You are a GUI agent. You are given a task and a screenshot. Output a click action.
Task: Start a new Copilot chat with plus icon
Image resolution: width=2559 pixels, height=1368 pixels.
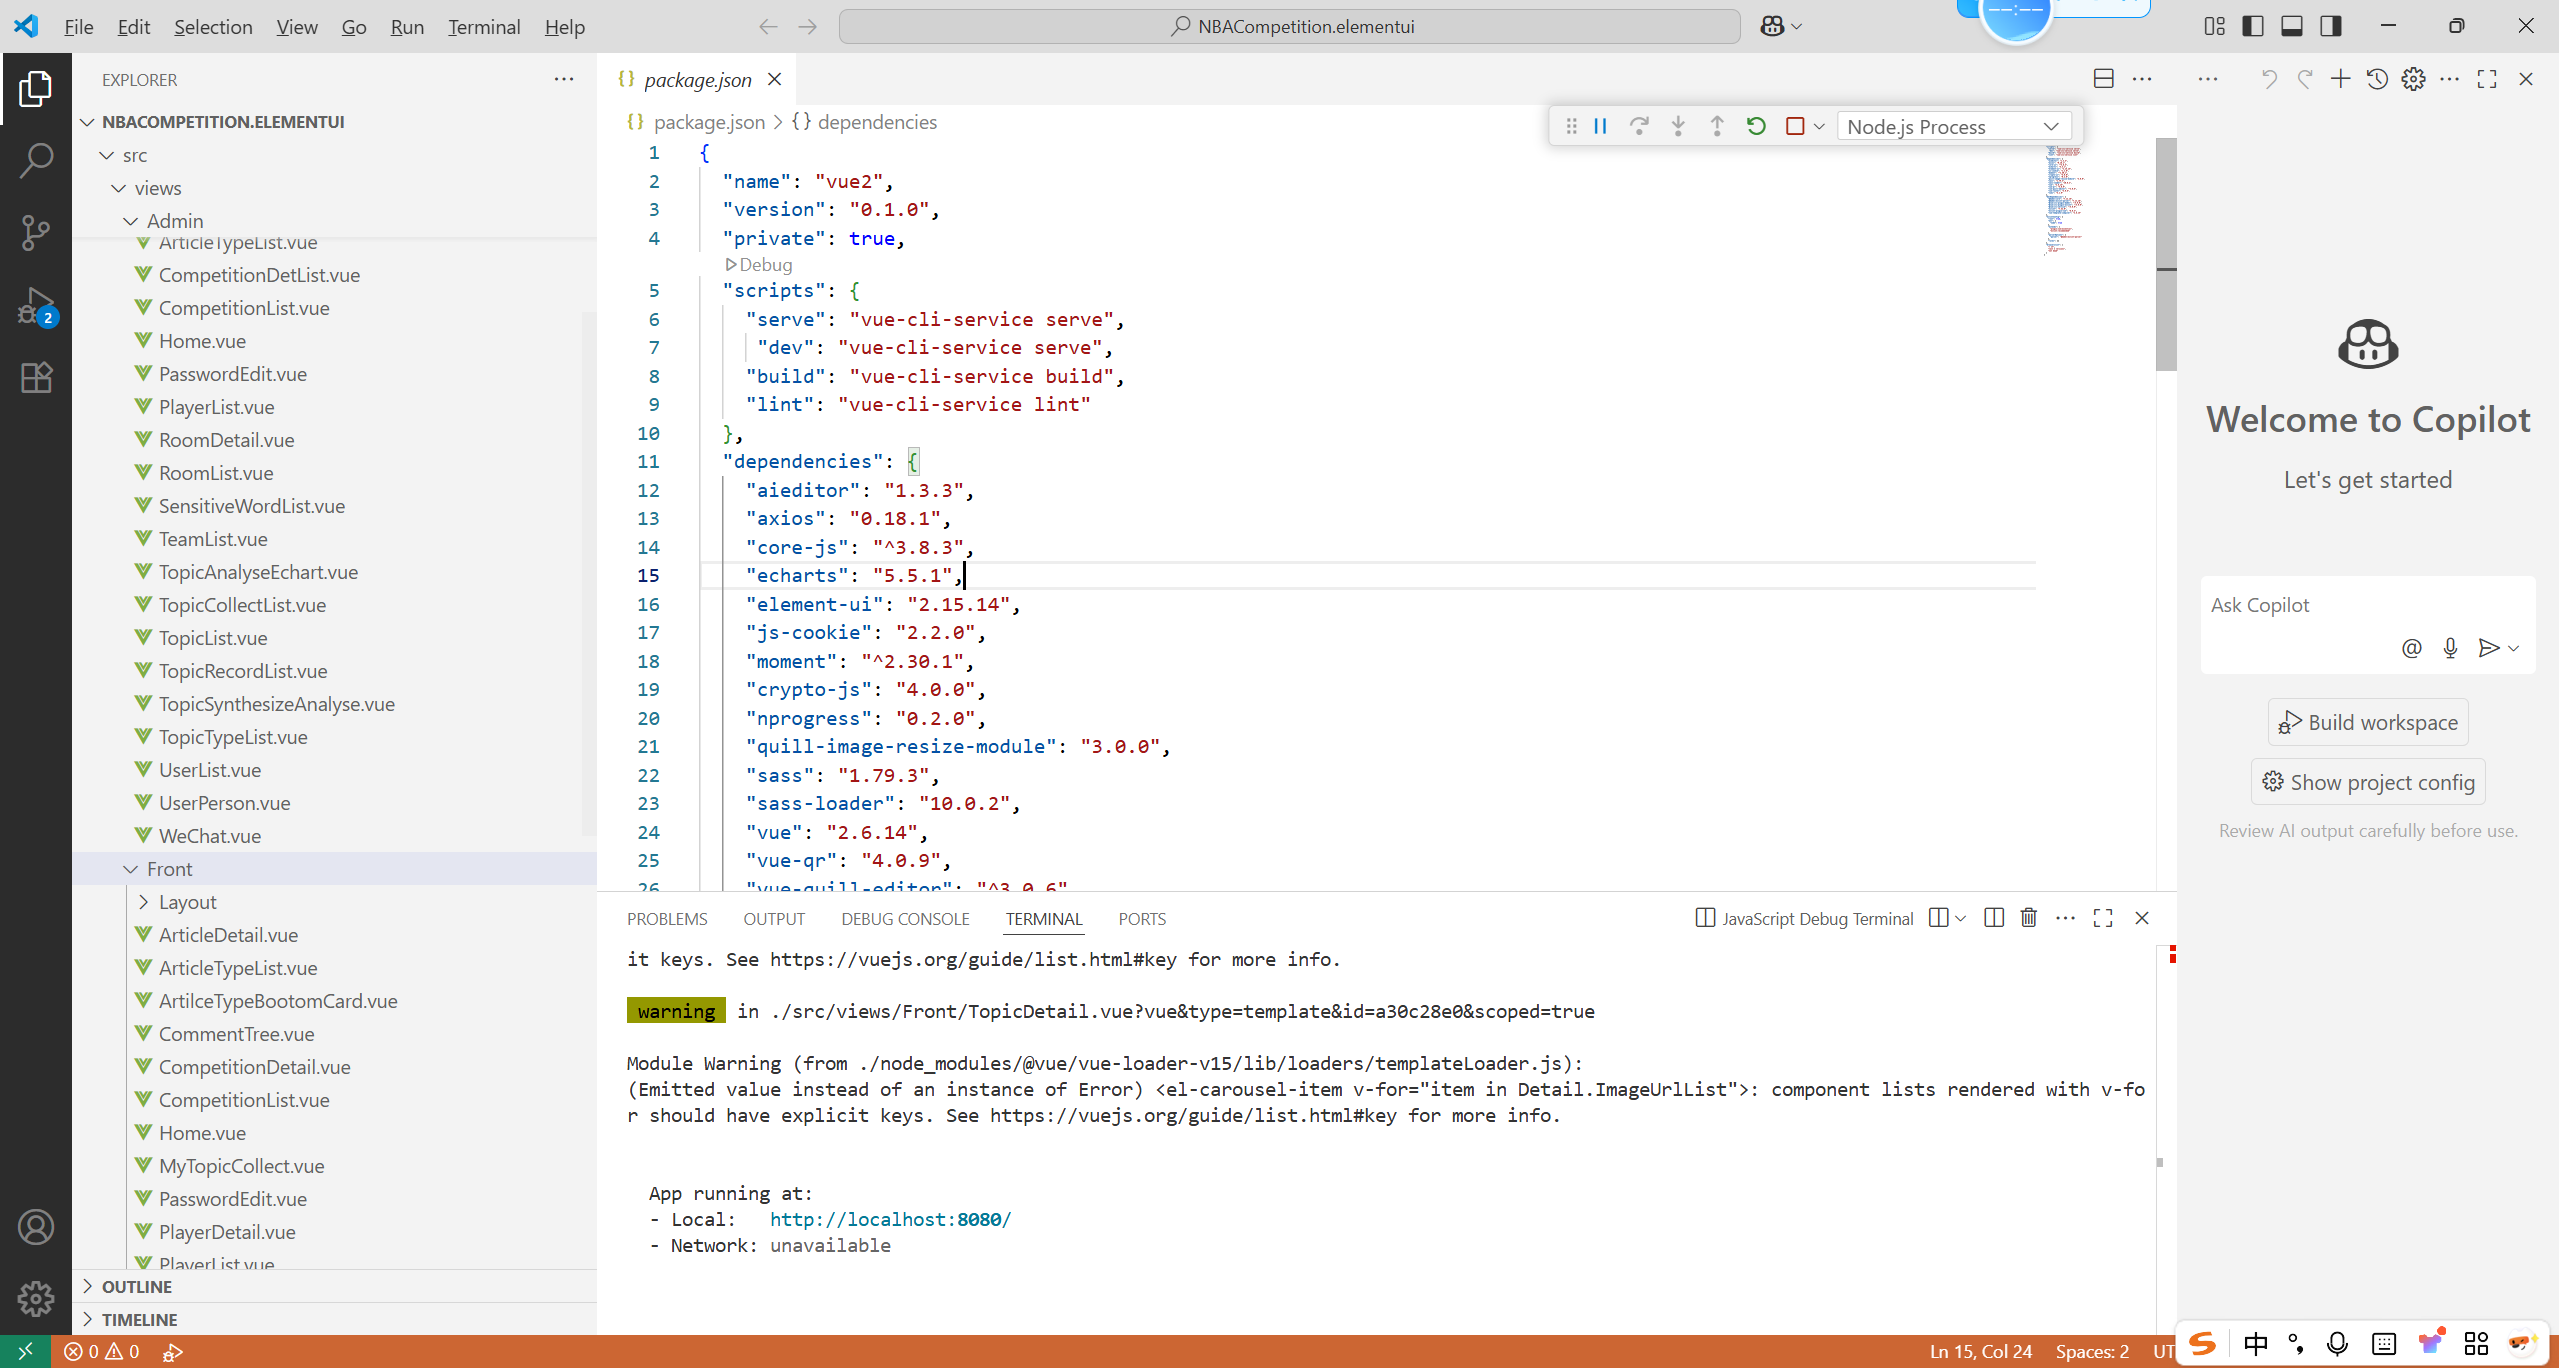[x=2341, y=79]
